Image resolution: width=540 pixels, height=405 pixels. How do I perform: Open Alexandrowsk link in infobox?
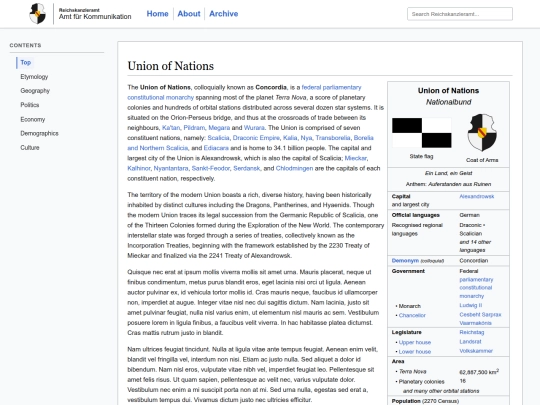coord(477,196)
